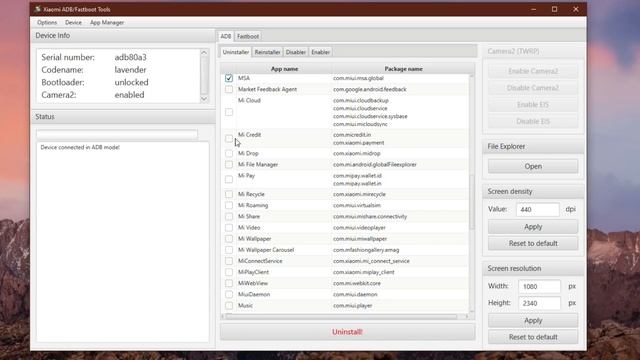The height and width of the screenshot is (360, 640).
Task: Check the Music app checkbox
Action: click(229, 305)
